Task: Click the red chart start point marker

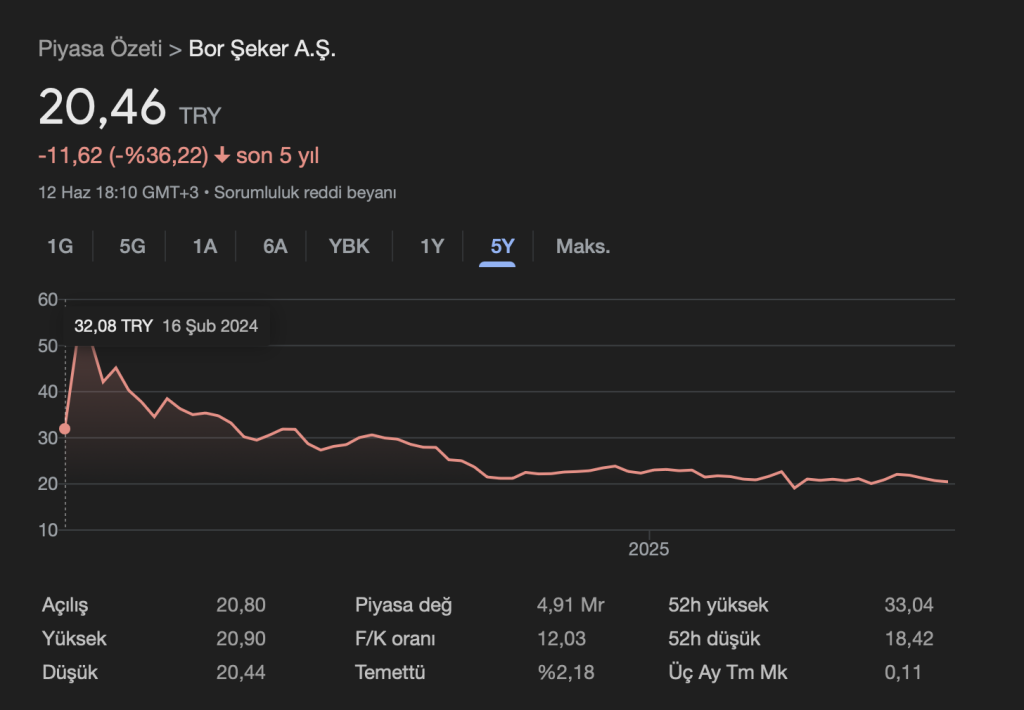Action: coord(65,429)
